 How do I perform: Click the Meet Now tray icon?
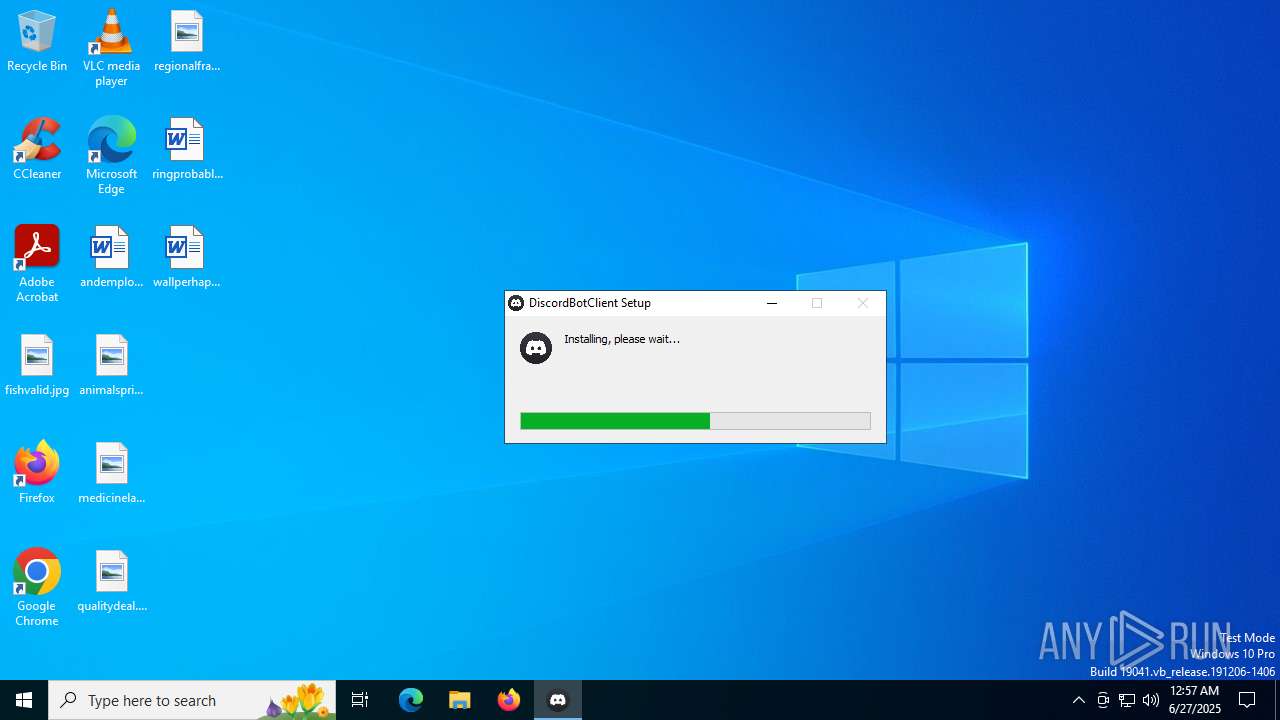(x=1103, y=700)
